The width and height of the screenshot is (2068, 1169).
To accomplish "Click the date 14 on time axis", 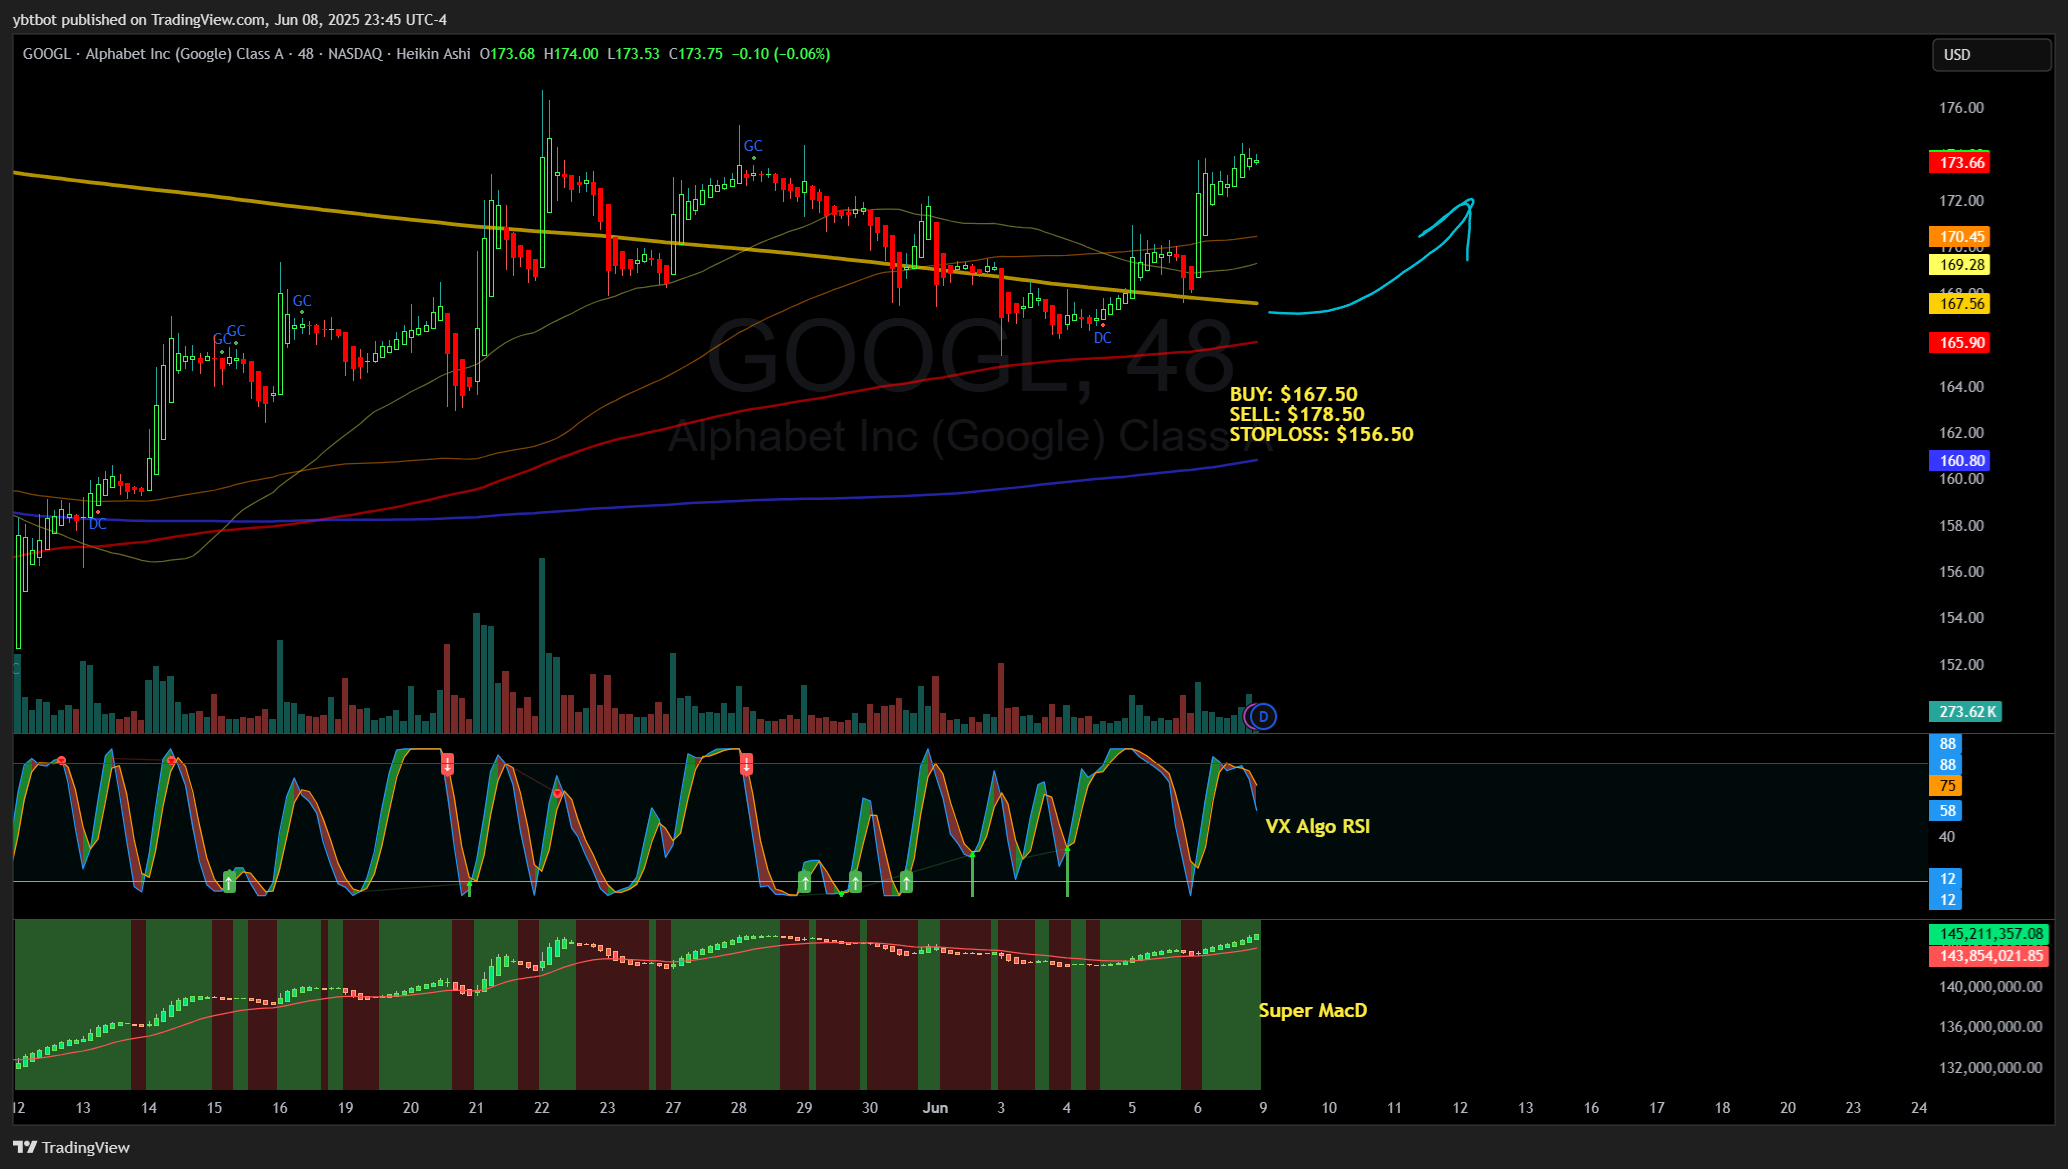I will click(149, 1108).
